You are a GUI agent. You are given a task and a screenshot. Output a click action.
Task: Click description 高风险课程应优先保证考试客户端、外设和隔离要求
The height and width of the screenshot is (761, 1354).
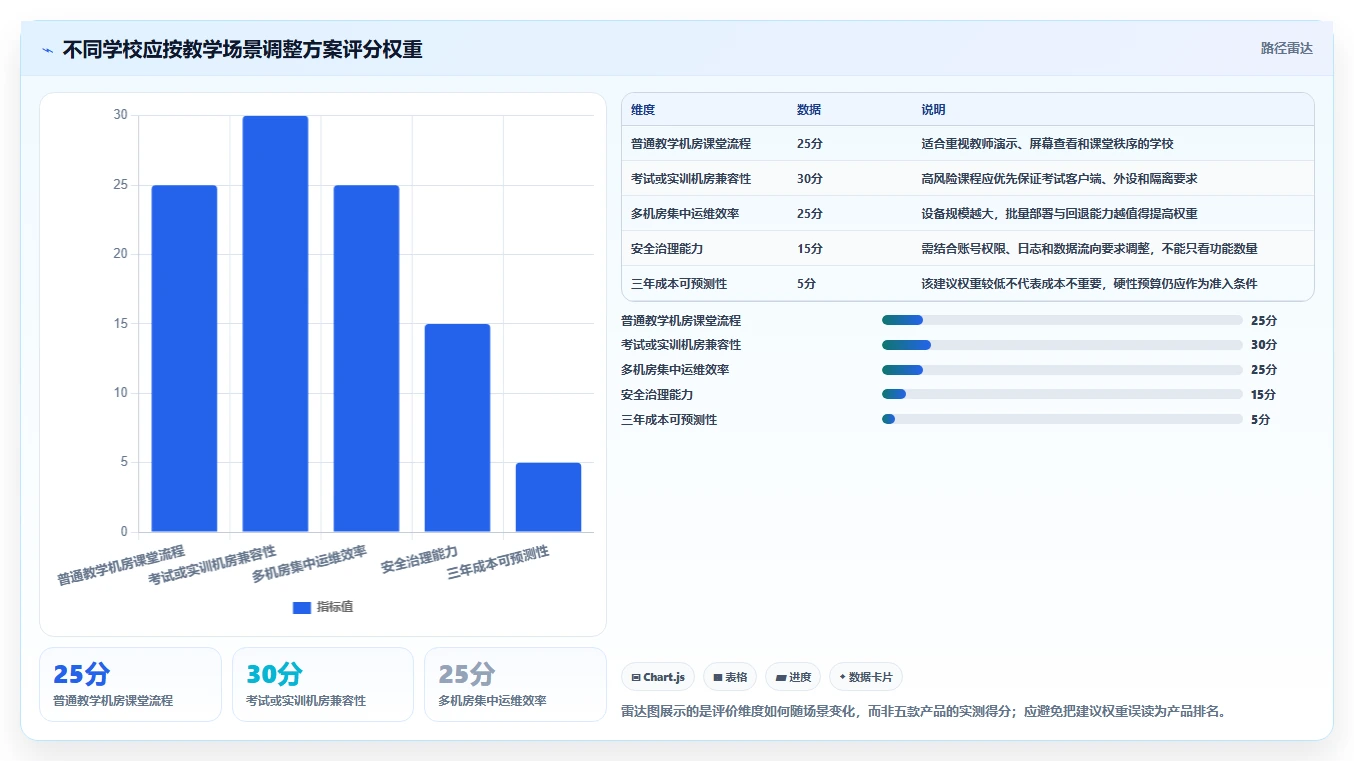click(1059, 179)
